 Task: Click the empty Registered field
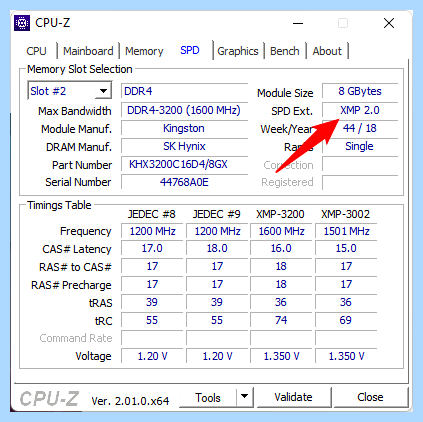[x=360, y=182]
